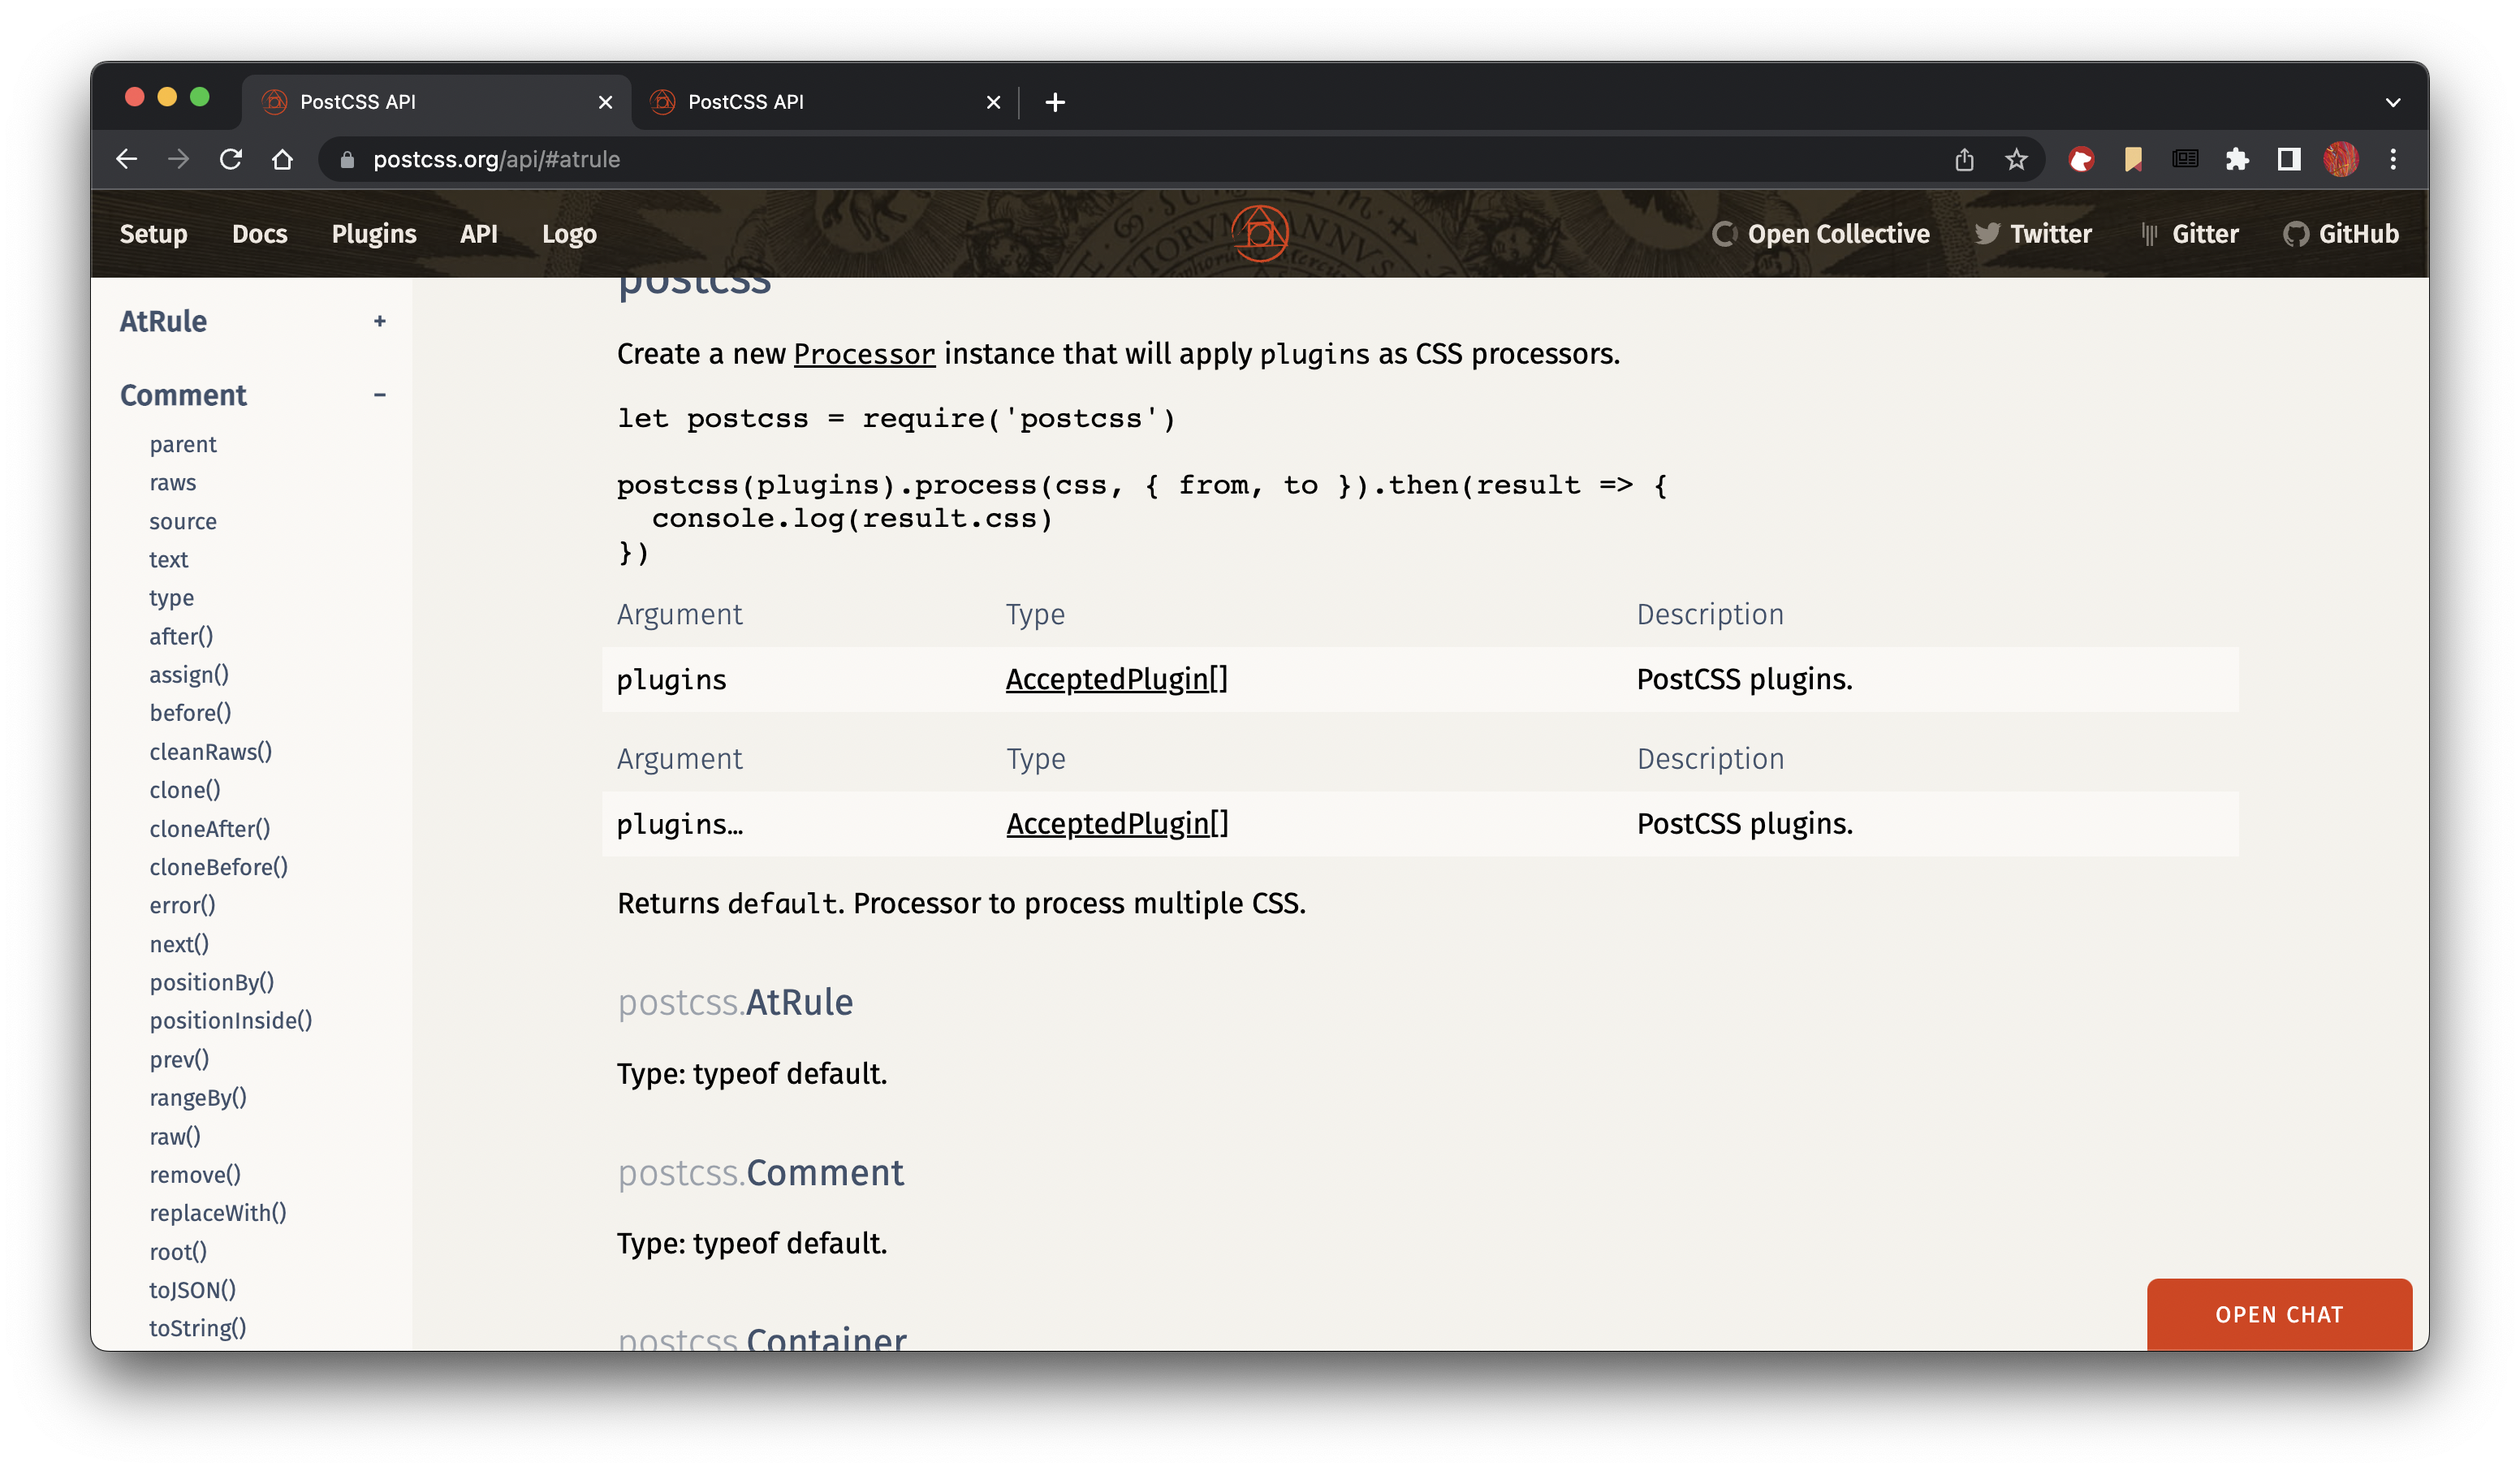Select assign() in sidebar list

click(x=189, y=675)
